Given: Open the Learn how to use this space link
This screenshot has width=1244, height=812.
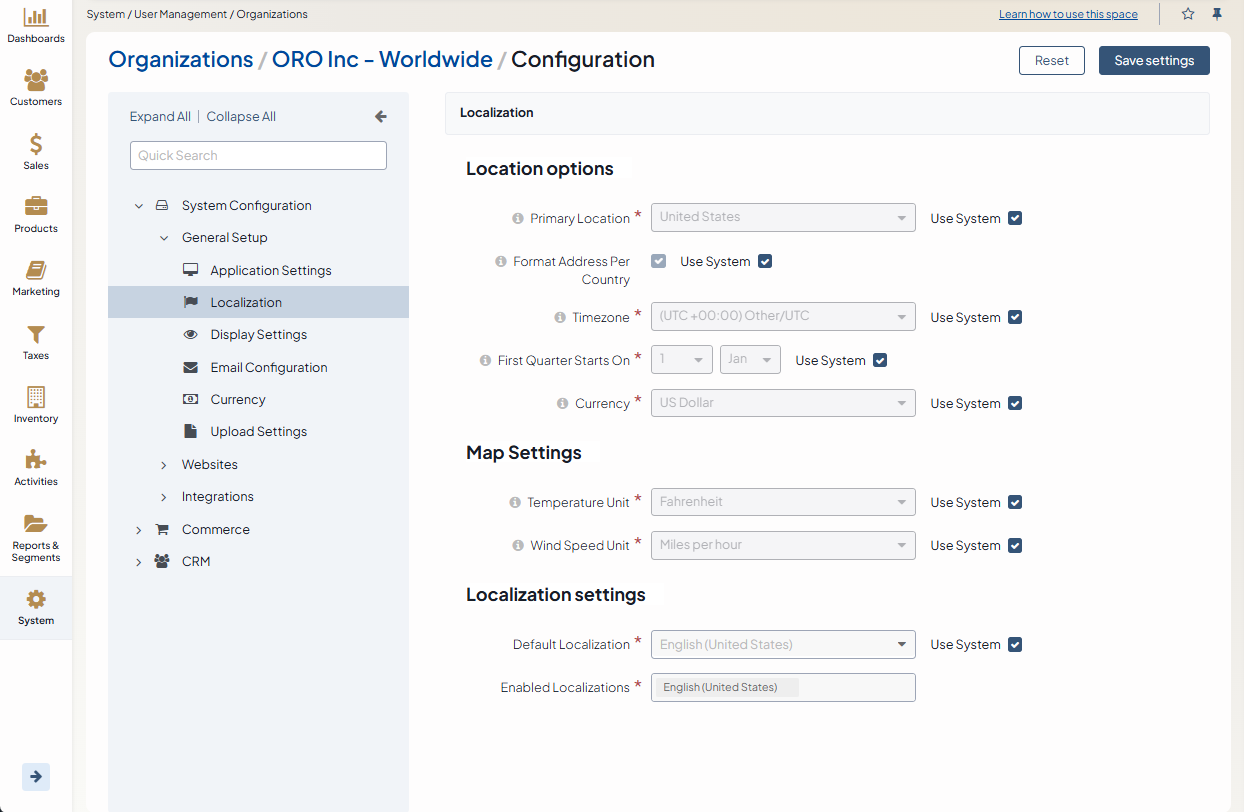Looking at the screenshot, I should [1068, 15].
